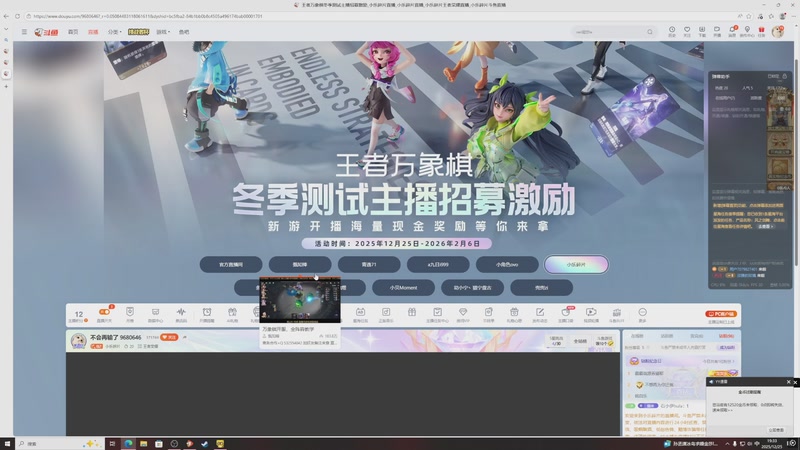Open the clipboard document icon
Screen dimensions: 800x450
pos(488,314)
